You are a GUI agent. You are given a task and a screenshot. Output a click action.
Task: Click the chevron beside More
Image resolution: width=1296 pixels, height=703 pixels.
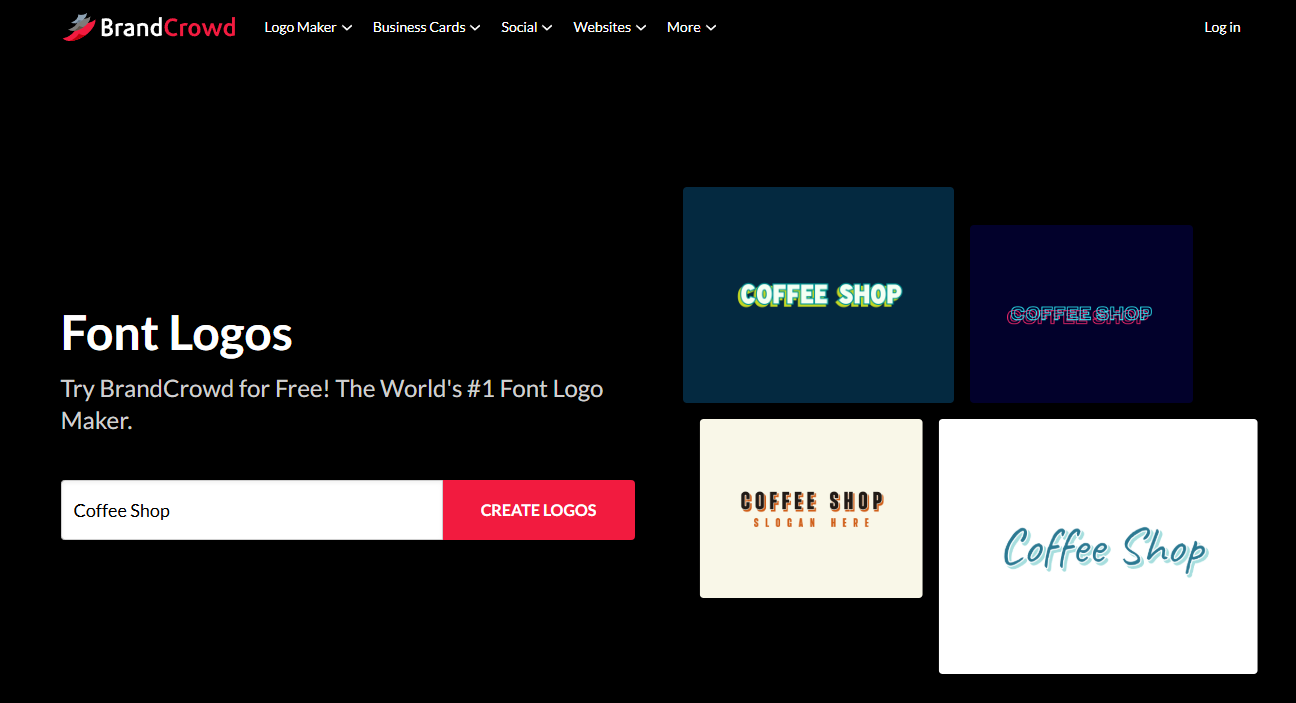point(711,28)
